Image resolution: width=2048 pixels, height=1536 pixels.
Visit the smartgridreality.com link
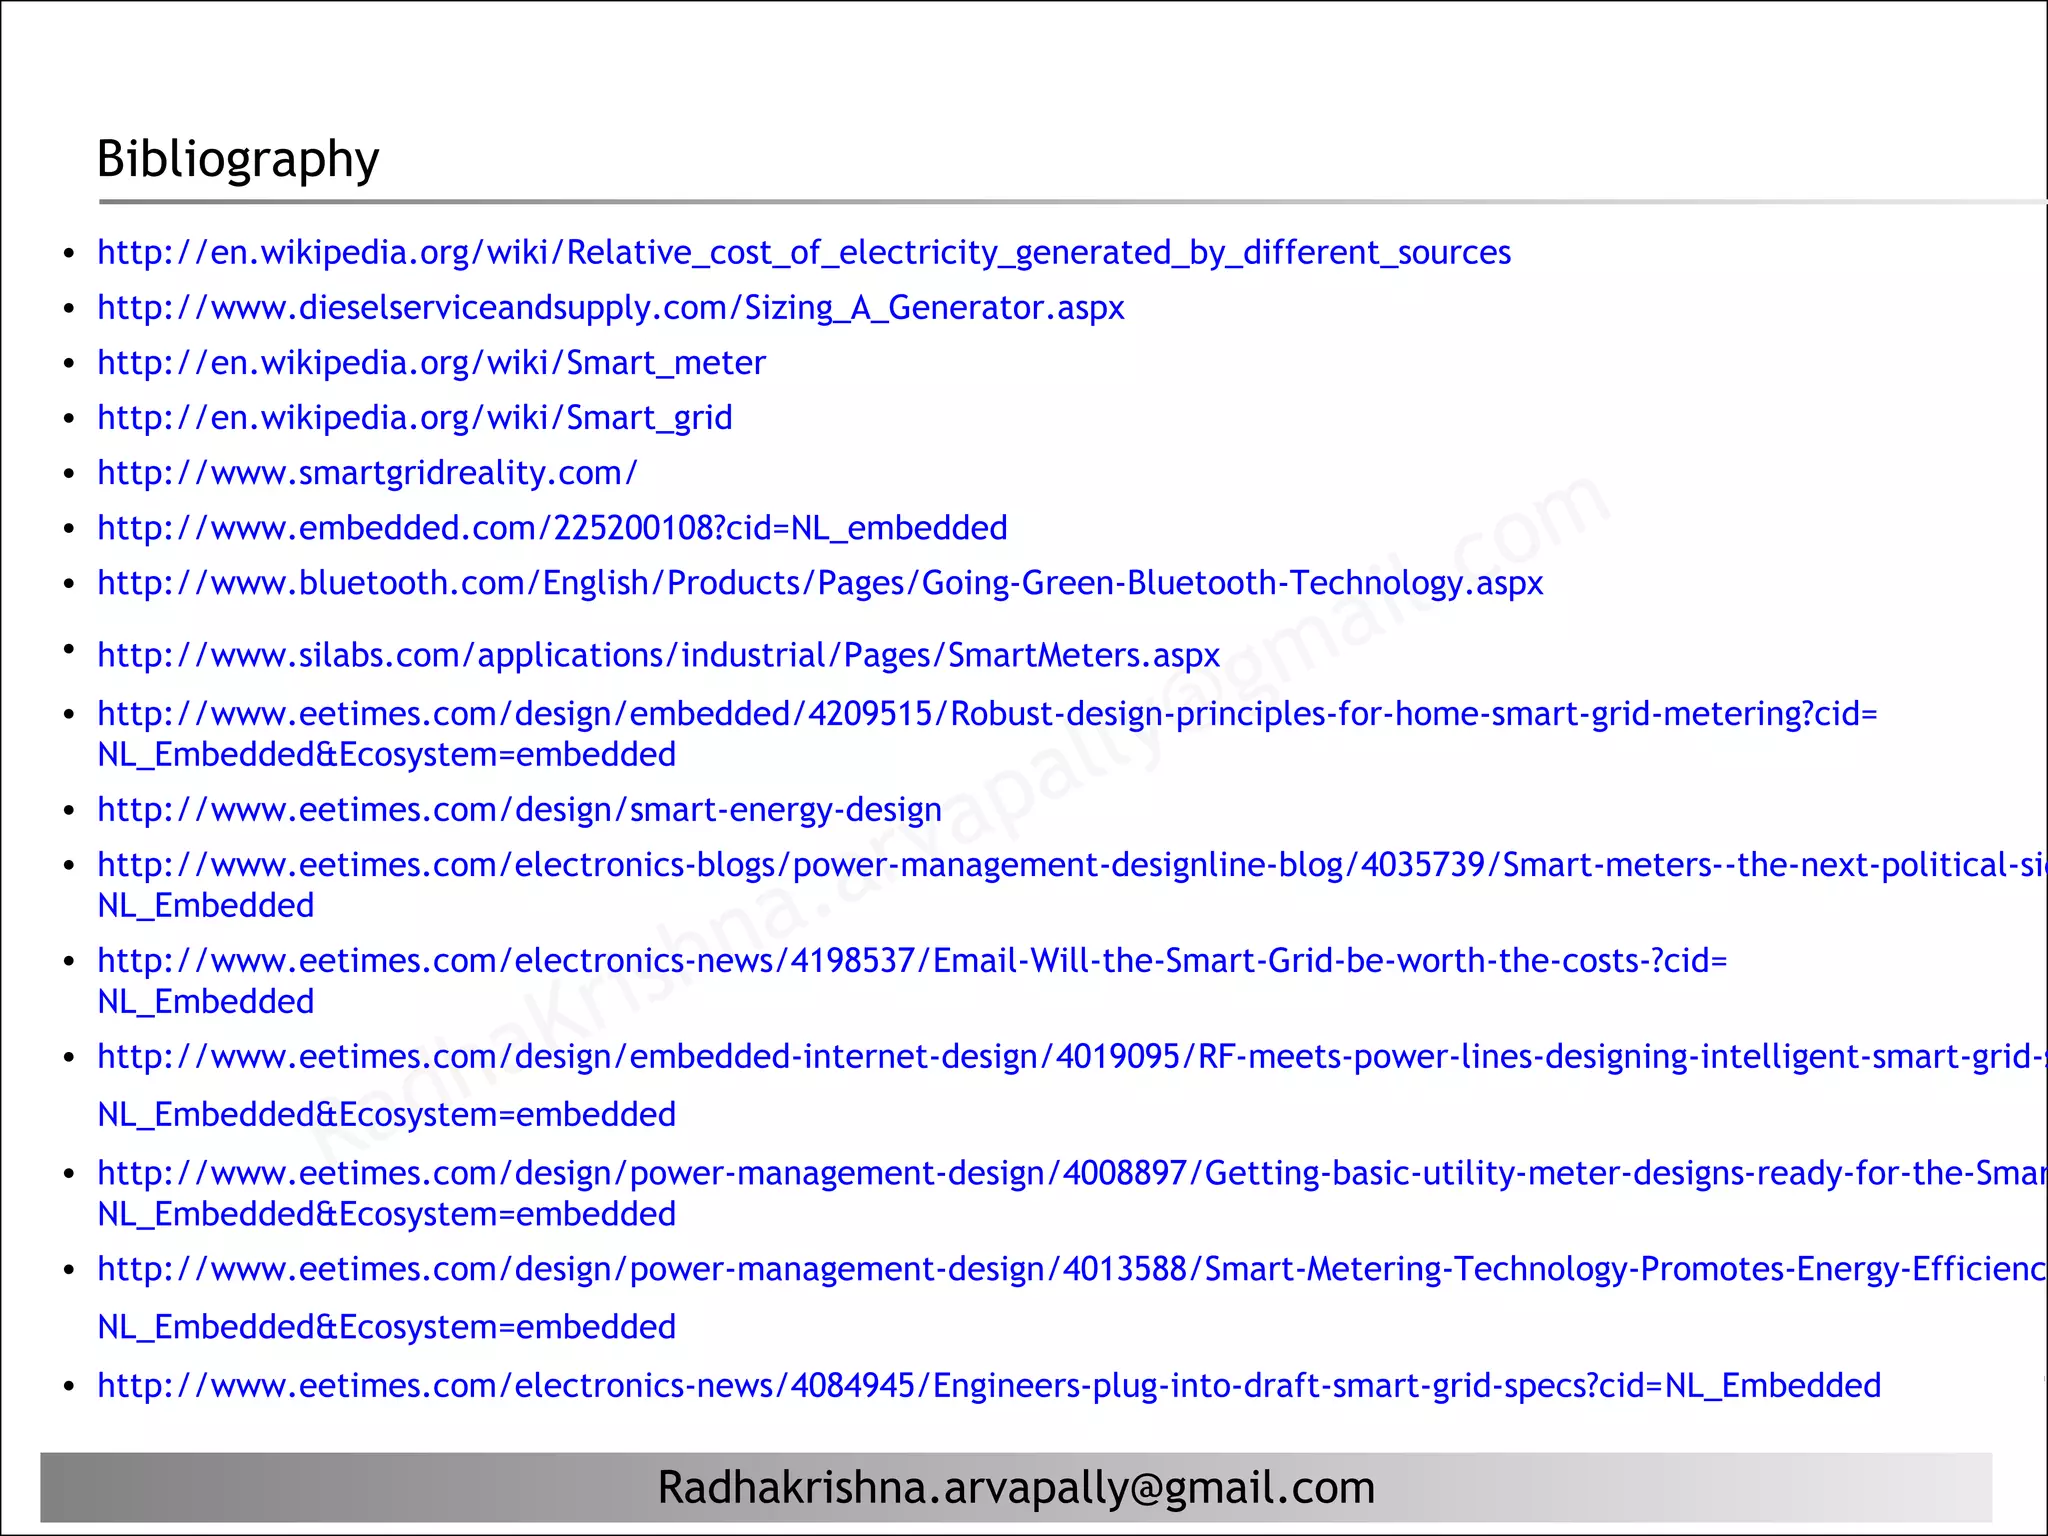(367, 473)
